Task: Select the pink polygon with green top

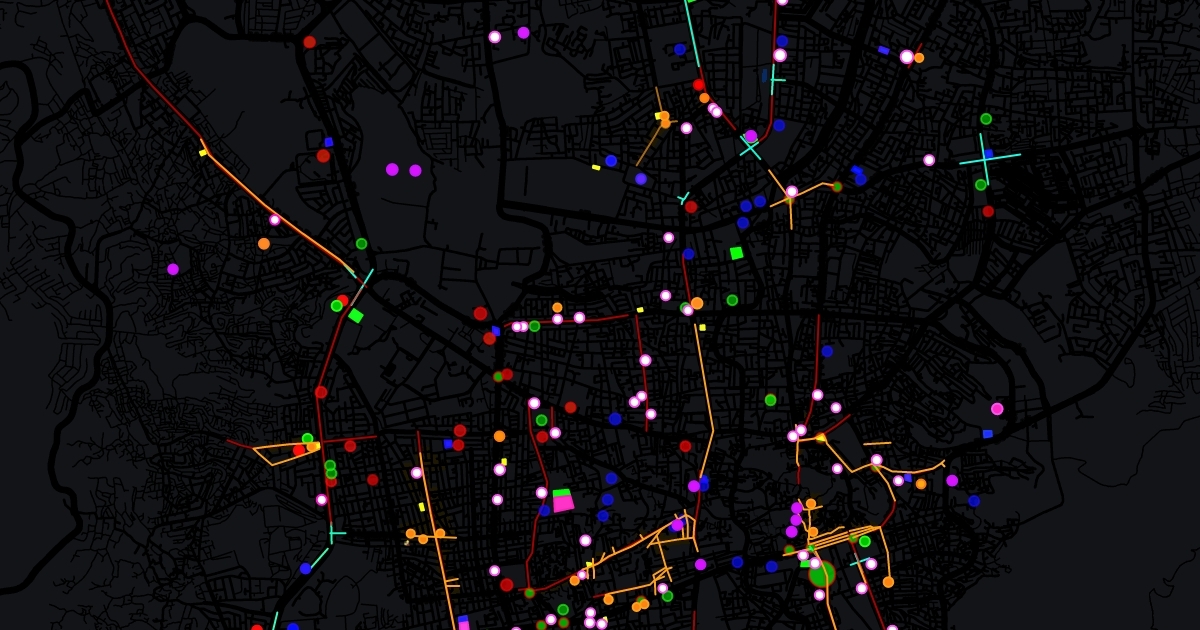Action: [x=563, y=500]
